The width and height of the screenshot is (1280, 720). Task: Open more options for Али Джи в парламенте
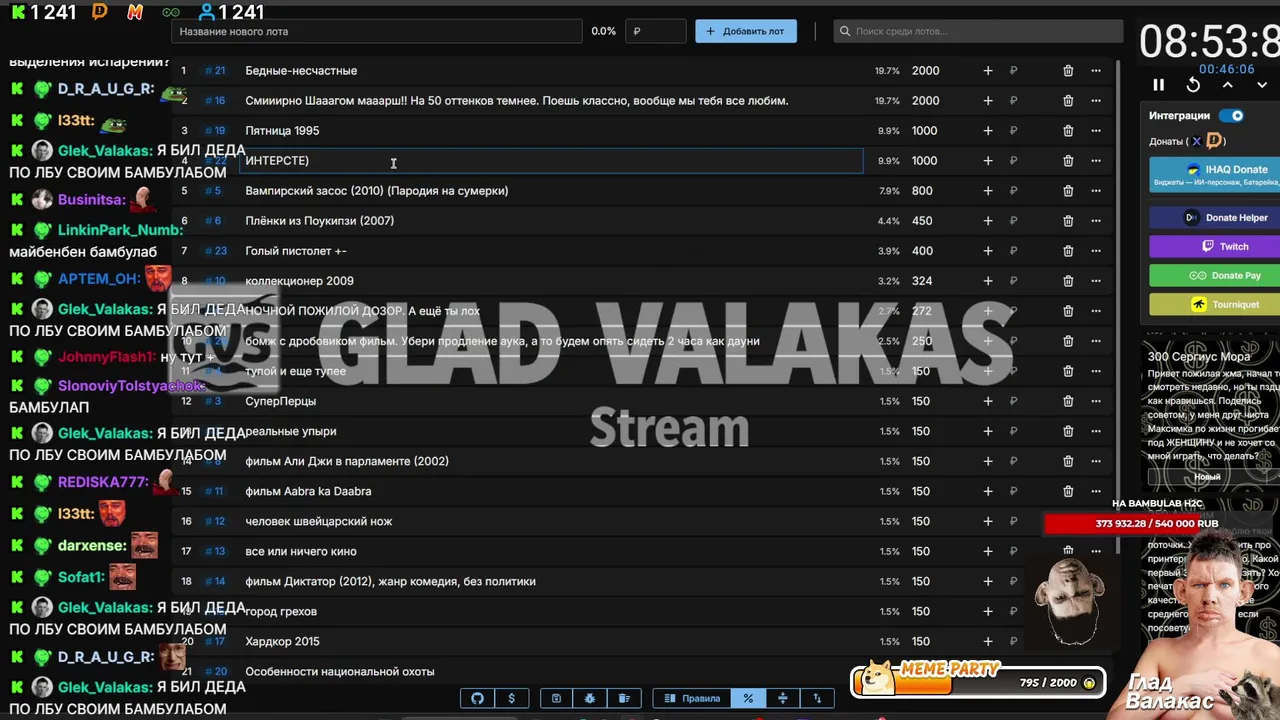(x=1096, y=461)
